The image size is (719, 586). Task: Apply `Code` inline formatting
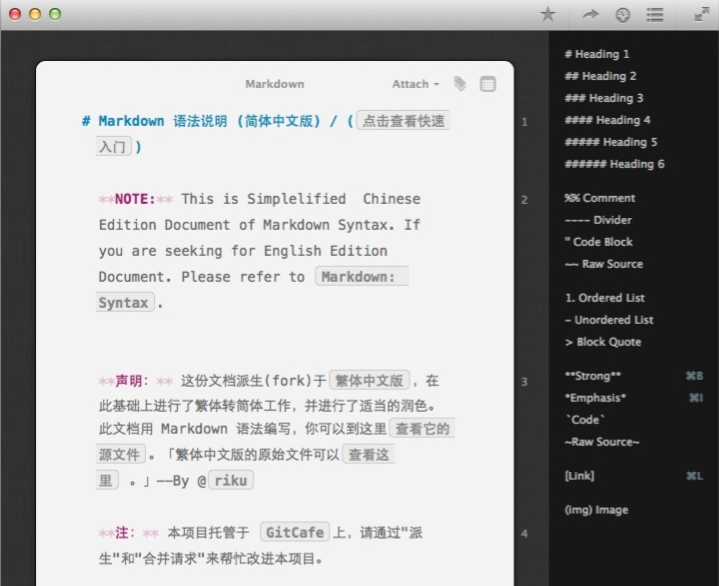click(585, 420)
